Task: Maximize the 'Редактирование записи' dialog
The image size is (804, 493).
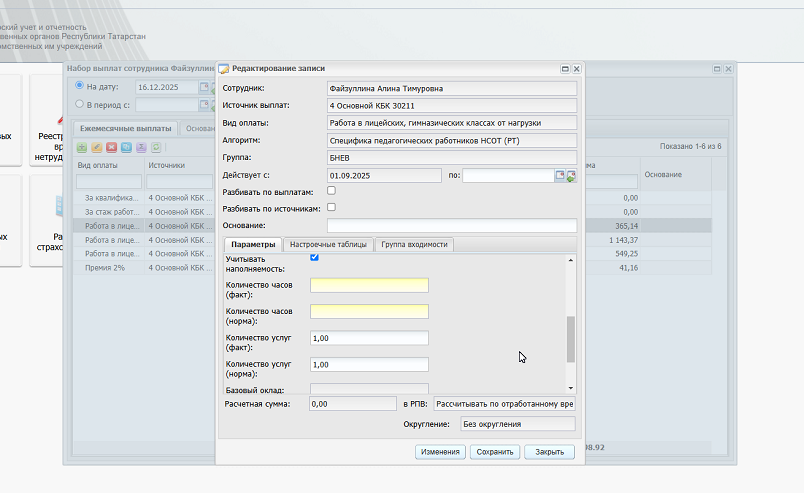Action: [565, 69]
